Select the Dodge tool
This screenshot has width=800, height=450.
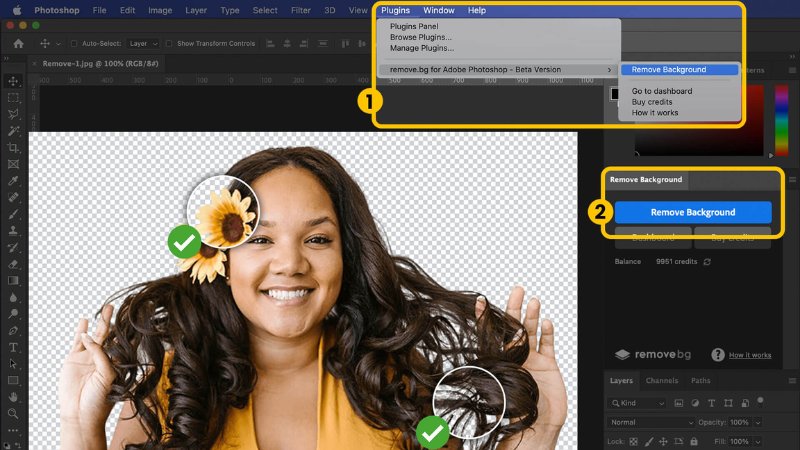pyautogui.click(x=13, y=314)
